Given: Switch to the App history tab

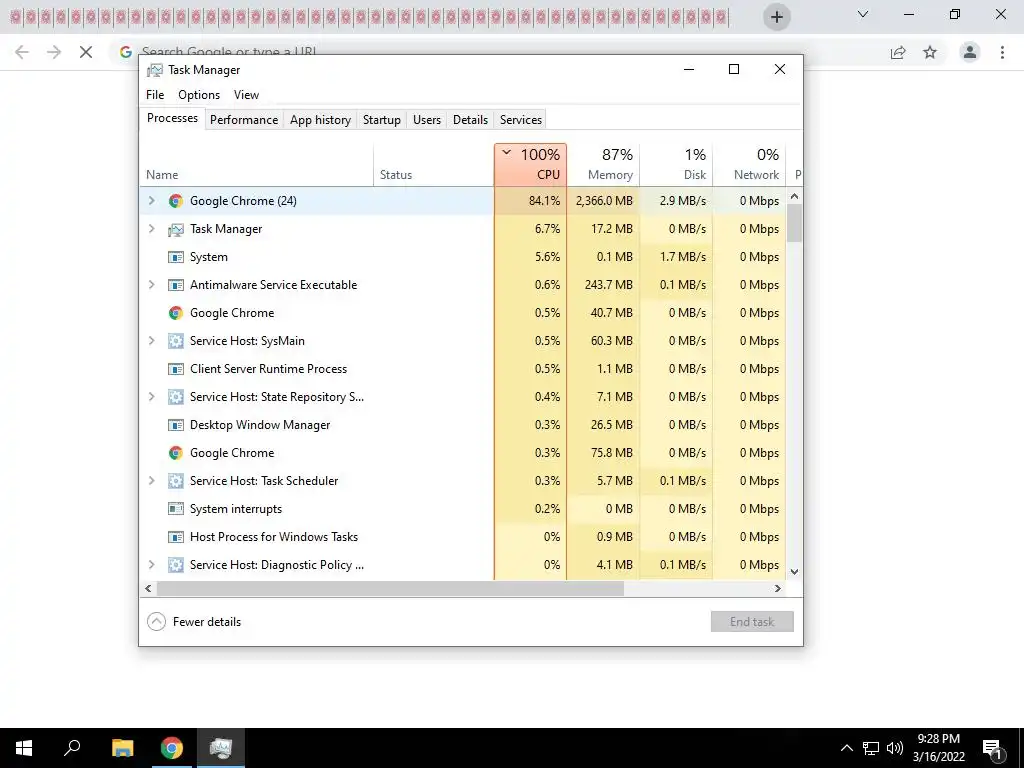Looking at the screenshot, I should coord(320,120).
